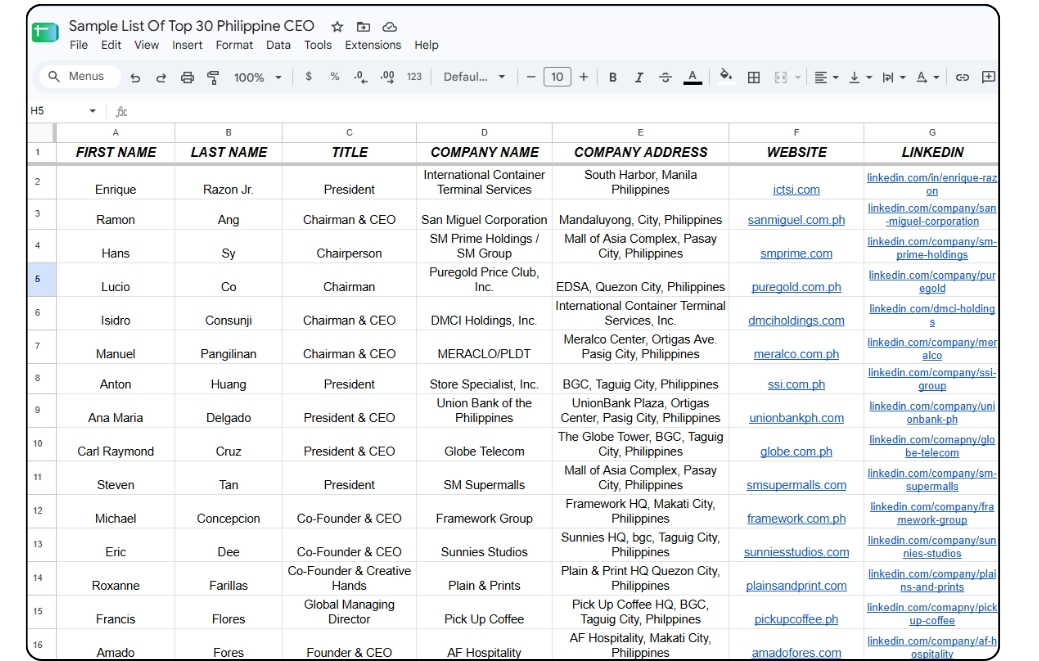This screenshot has height=661, width=1039.
Task: Click the Redo arrow icon
Action: coord(161,77)
